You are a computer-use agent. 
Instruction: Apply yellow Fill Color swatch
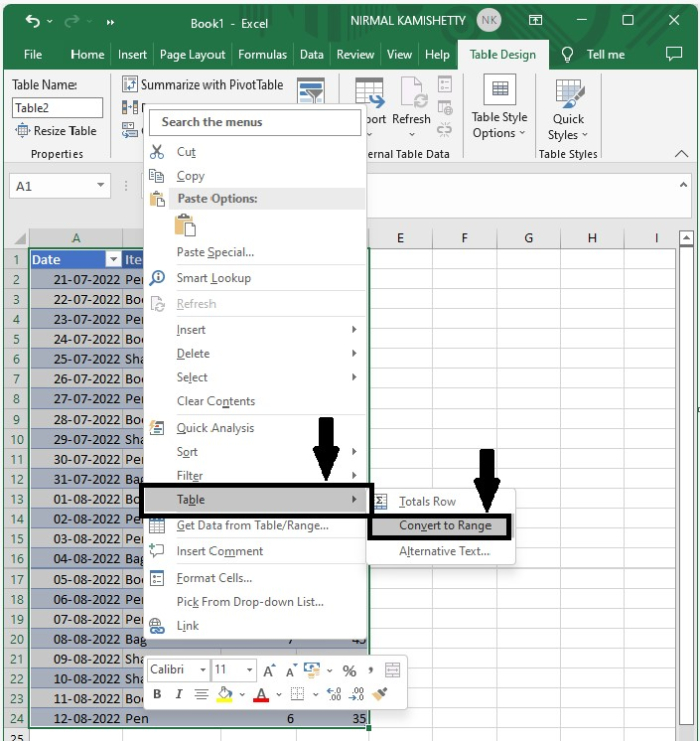click(x=225, y=694)
